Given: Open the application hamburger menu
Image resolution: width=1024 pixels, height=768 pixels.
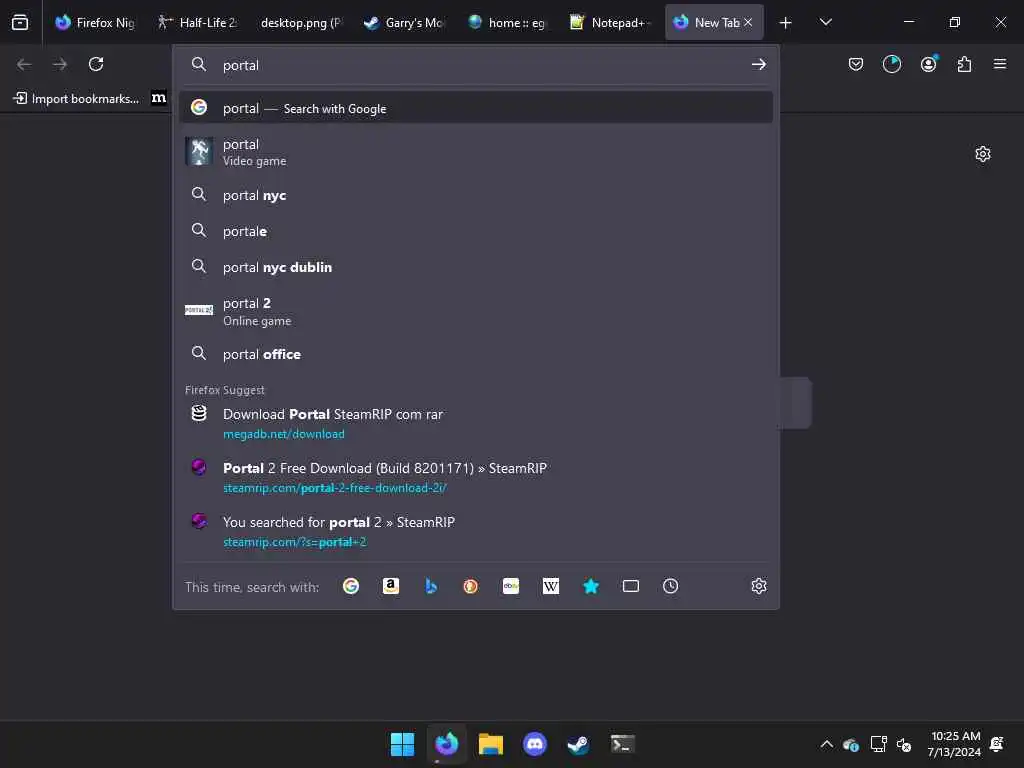Looking at the screenshot, I should [x=1000, y=64].
